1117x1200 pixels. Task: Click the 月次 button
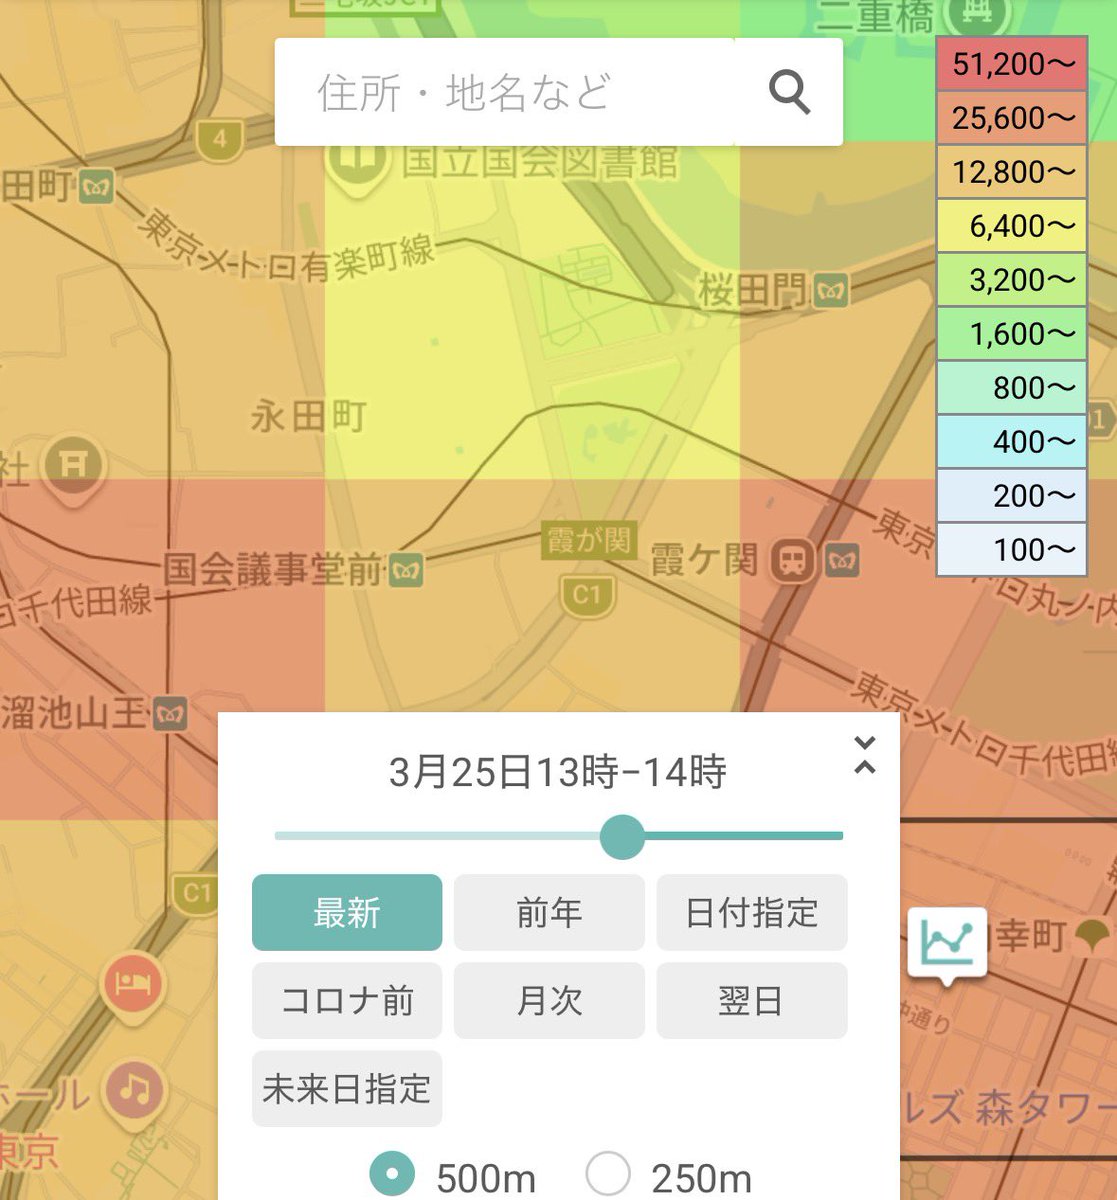[549, 1000]
